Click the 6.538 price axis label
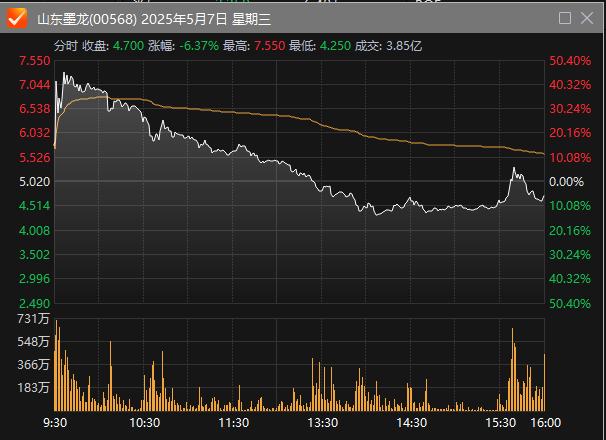 35,109
